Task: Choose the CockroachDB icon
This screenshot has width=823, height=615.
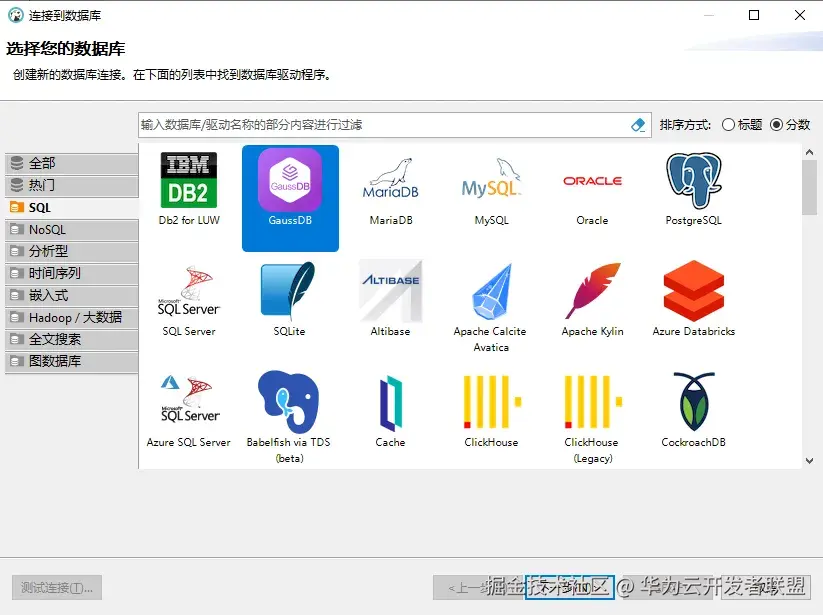Action: click(694, 402)
